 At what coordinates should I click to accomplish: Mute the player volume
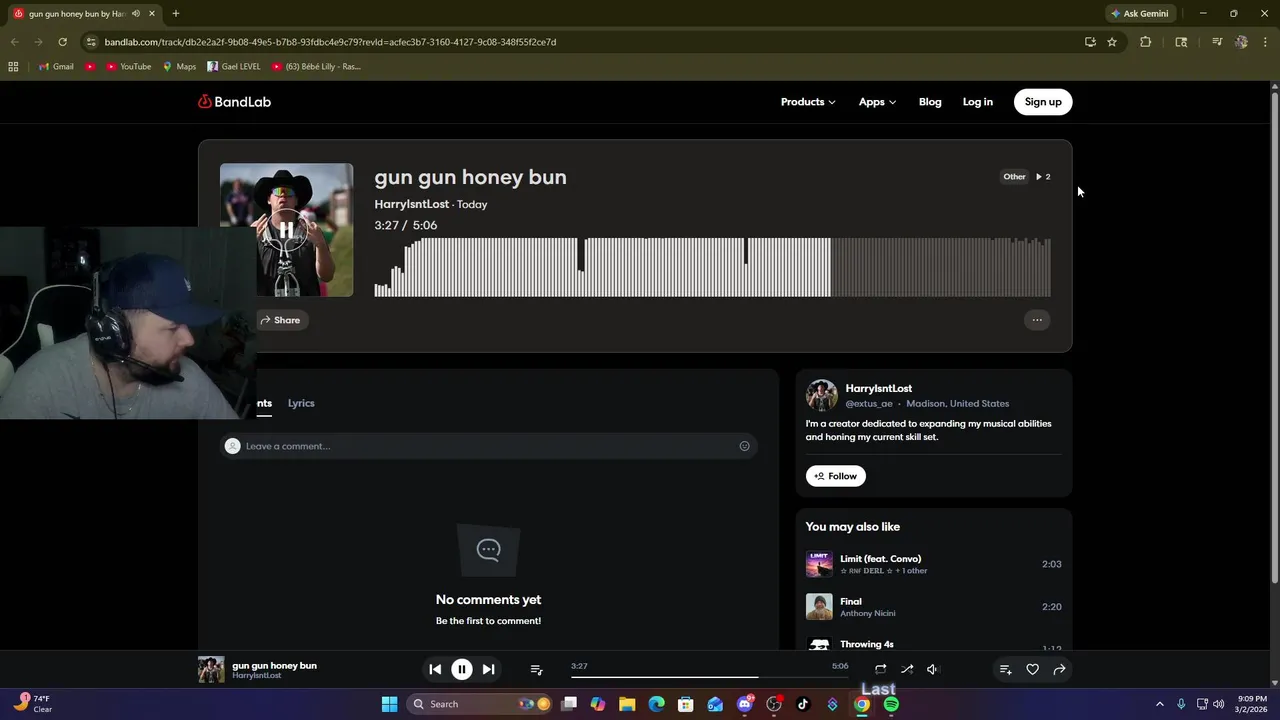(932, 669)
